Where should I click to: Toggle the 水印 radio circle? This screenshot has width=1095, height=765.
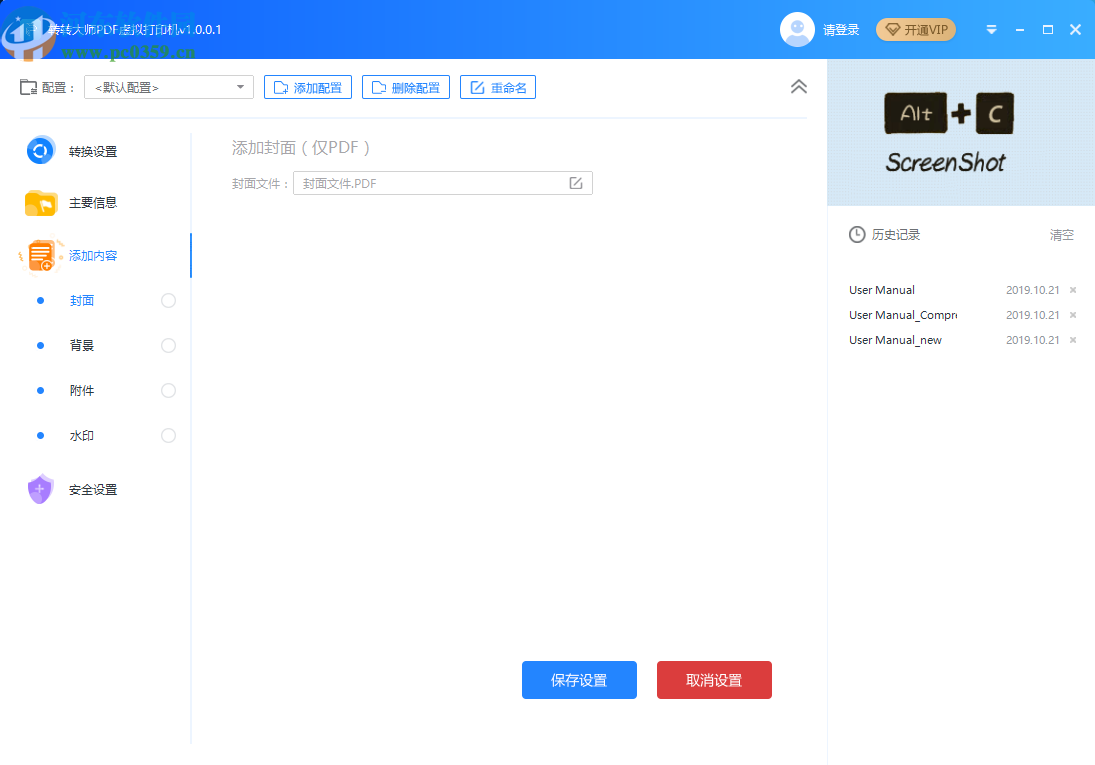[x=168, y=435]
